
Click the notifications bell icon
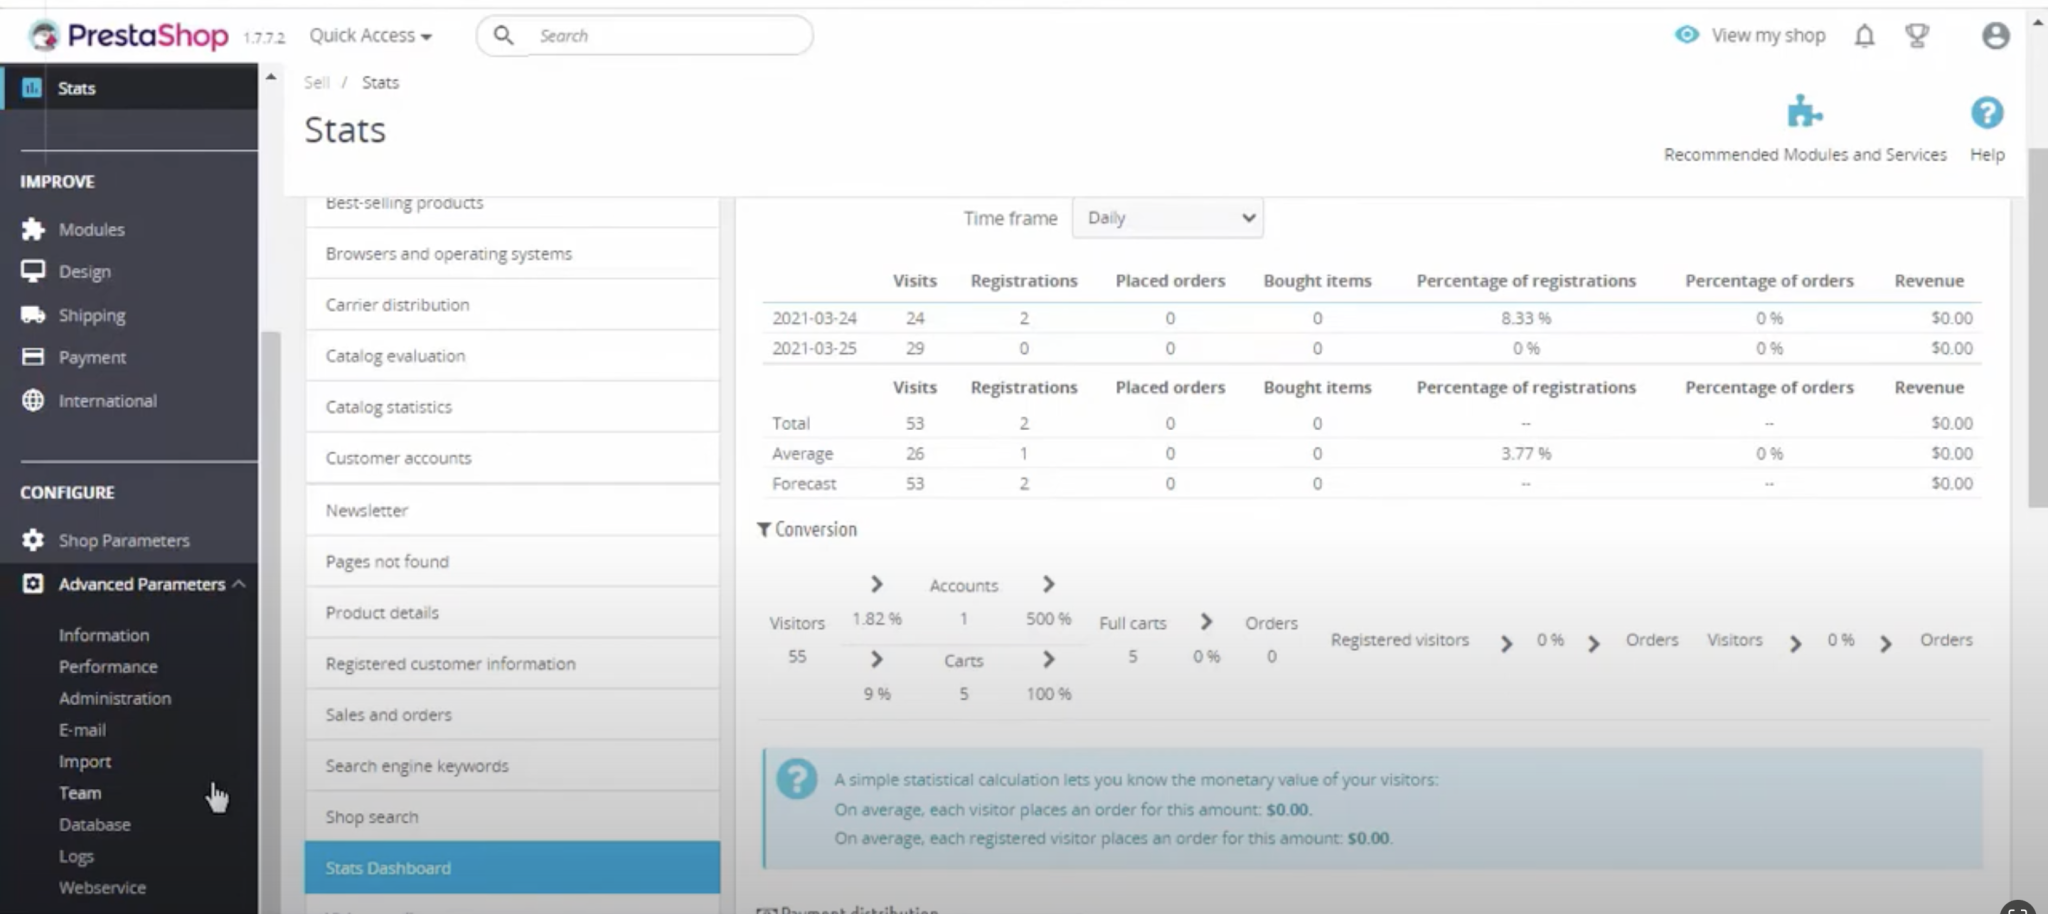coord(1864,36)
